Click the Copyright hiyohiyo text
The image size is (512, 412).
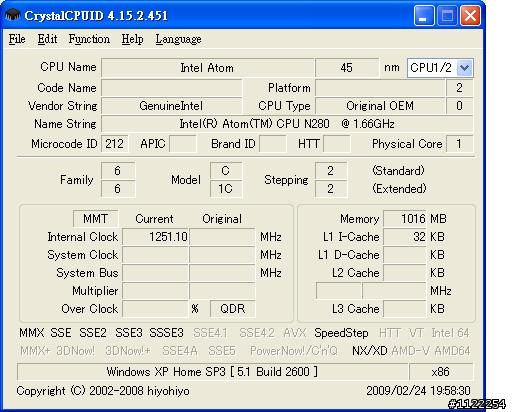(x=103, y=391)
